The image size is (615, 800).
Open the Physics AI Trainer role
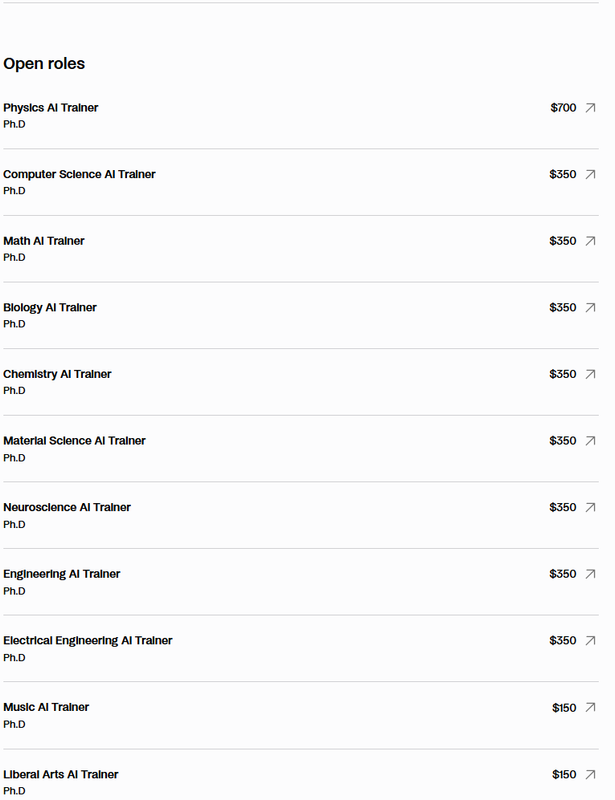51,108
